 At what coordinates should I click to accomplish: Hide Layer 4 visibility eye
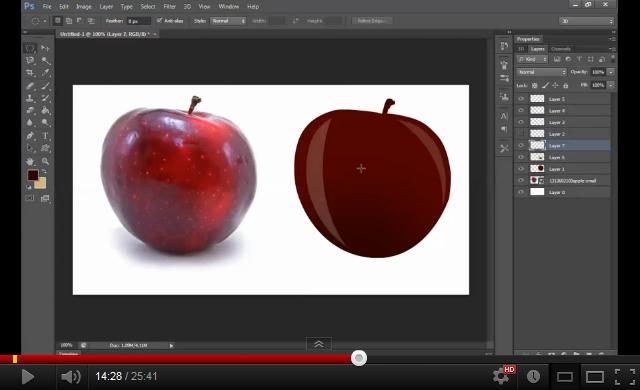click(x=521, y=111)
